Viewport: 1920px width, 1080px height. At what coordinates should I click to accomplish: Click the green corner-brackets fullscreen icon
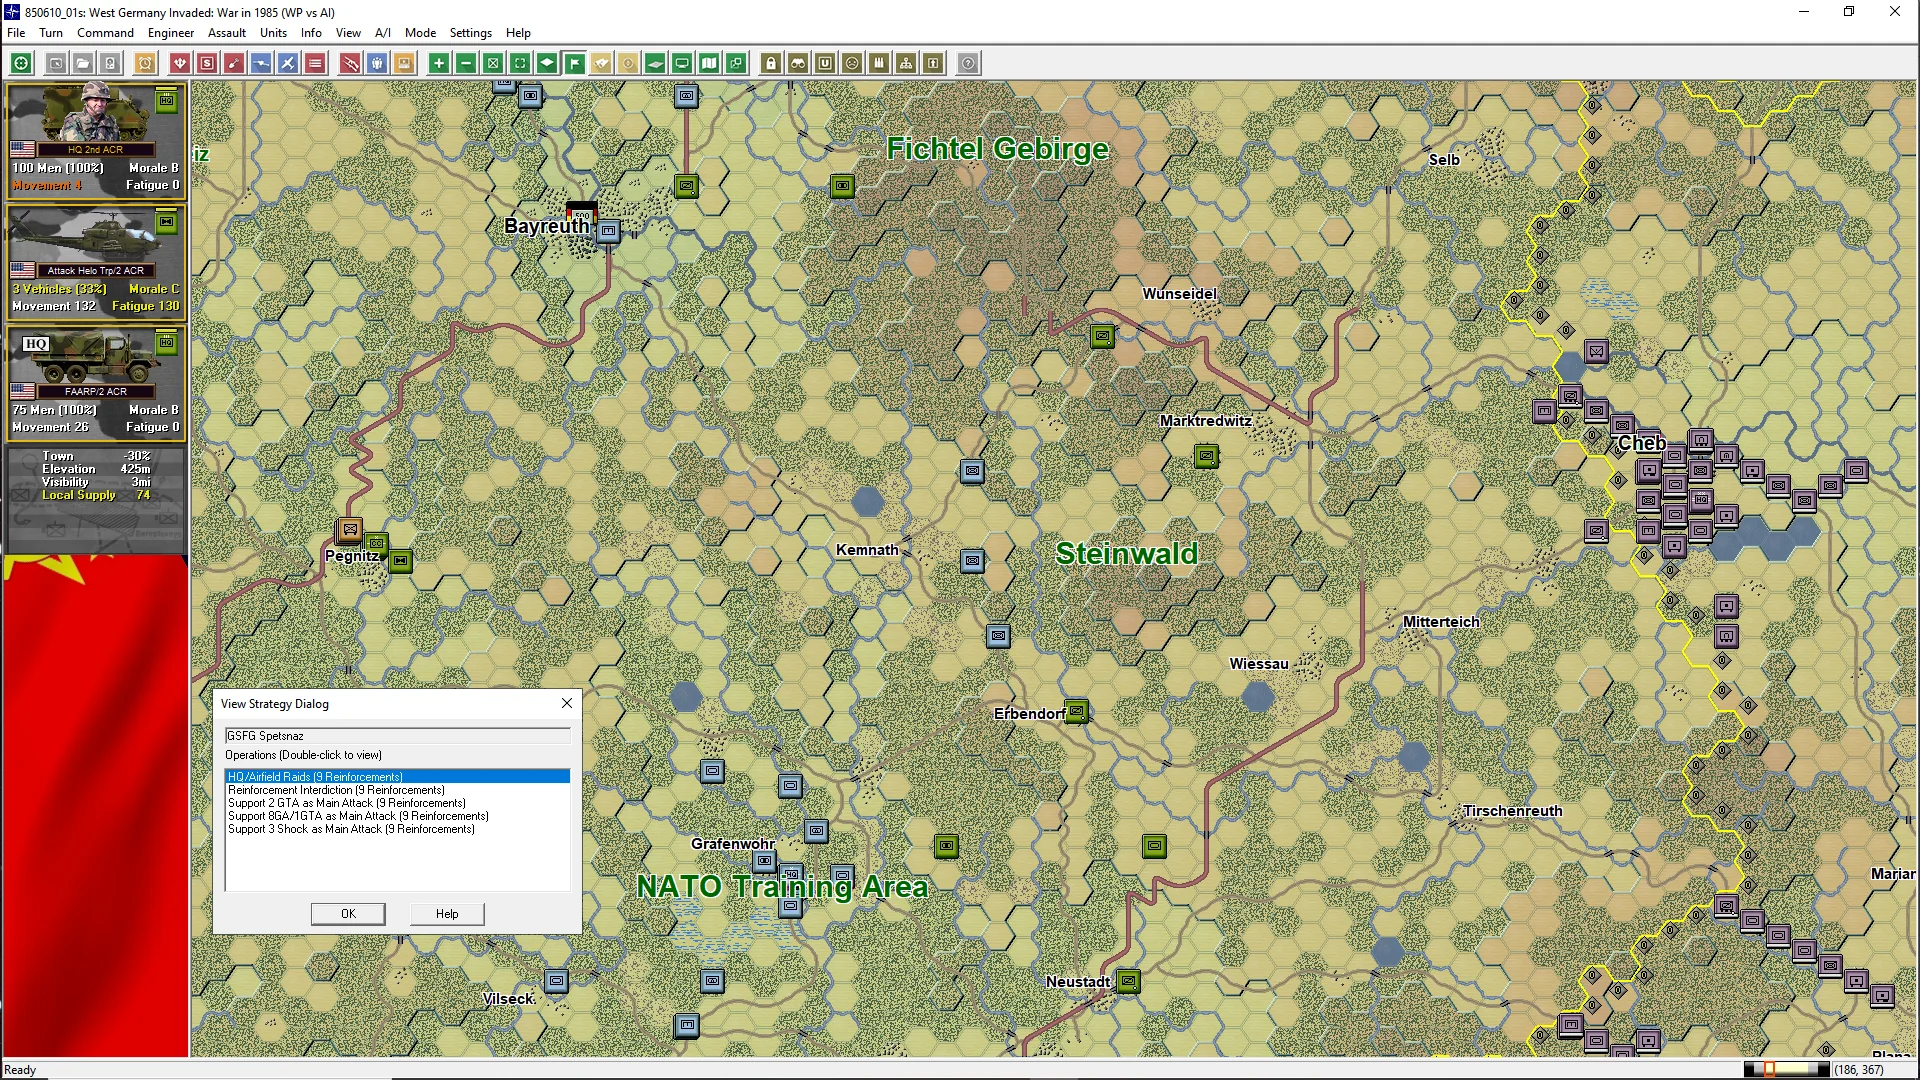(520, 63)
